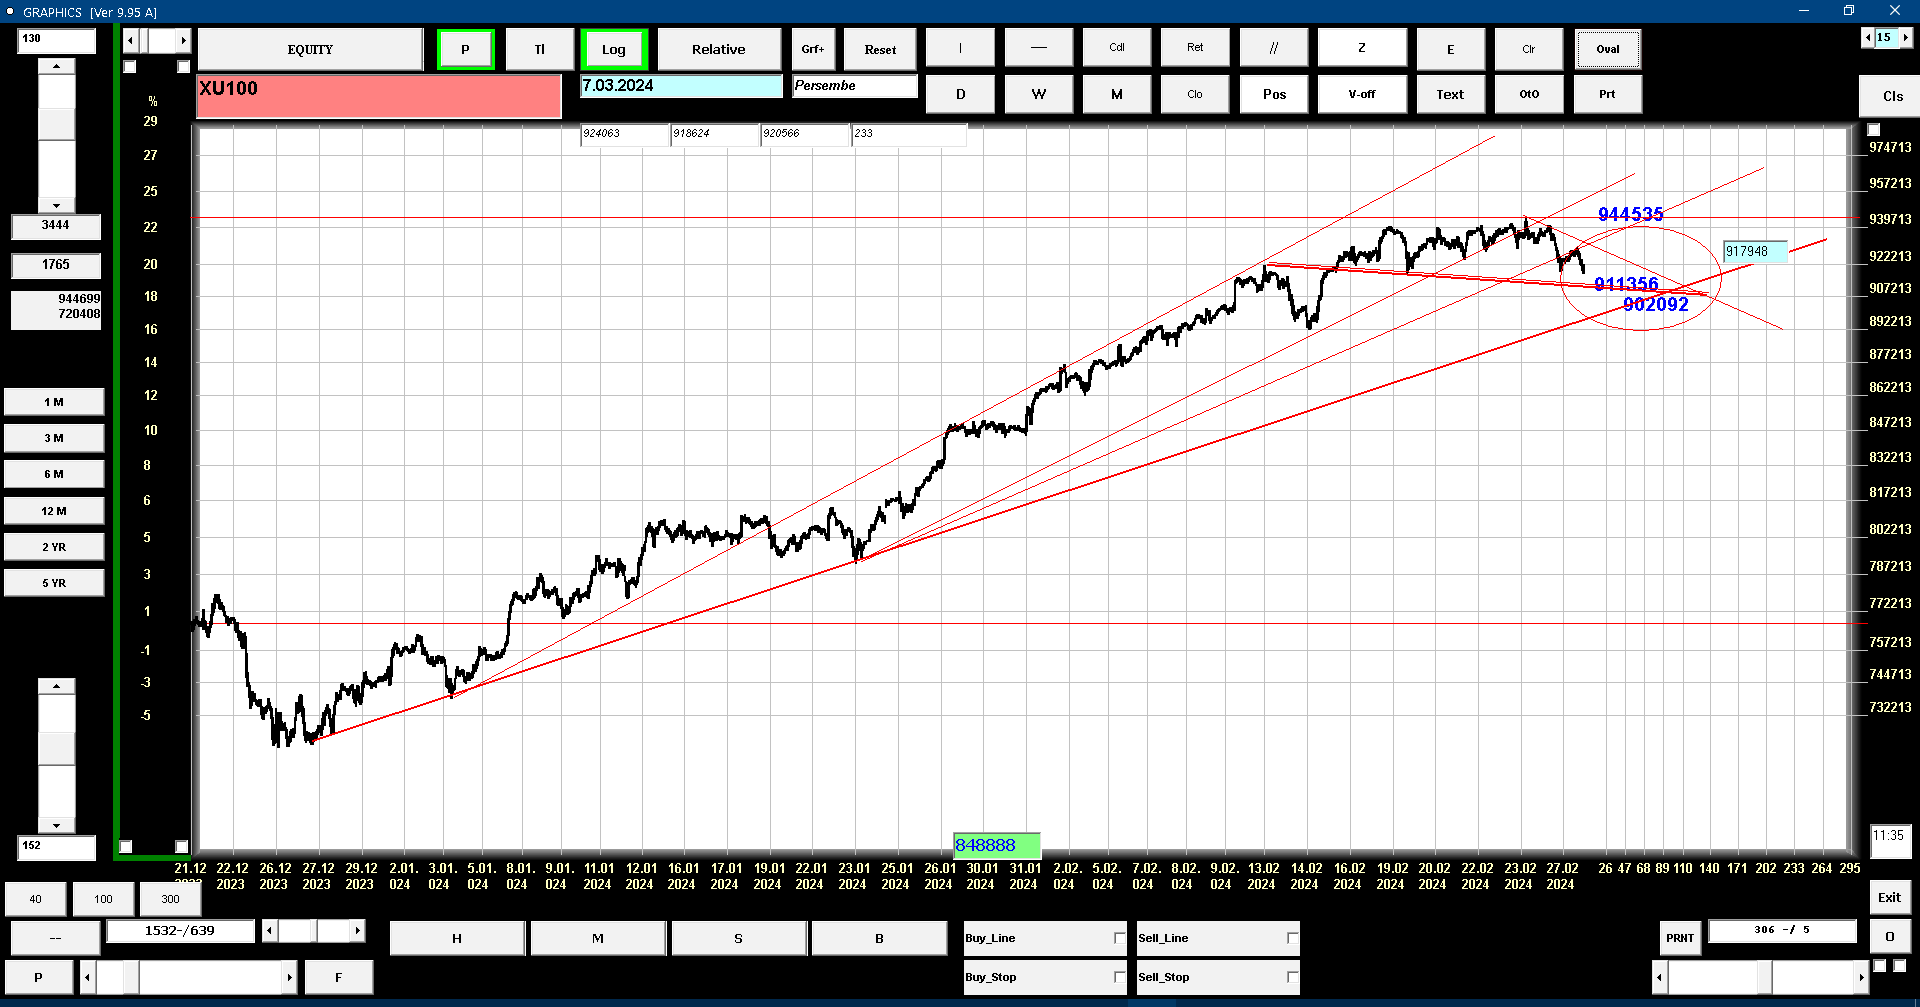Click the Clr clear drawings button

point(1529,49)
